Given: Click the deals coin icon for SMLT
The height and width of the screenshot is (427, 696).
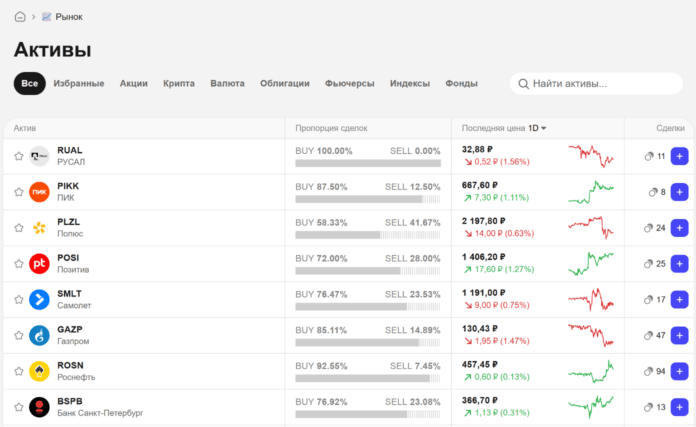Looking at the screenshot, I should tap(649, 300).
